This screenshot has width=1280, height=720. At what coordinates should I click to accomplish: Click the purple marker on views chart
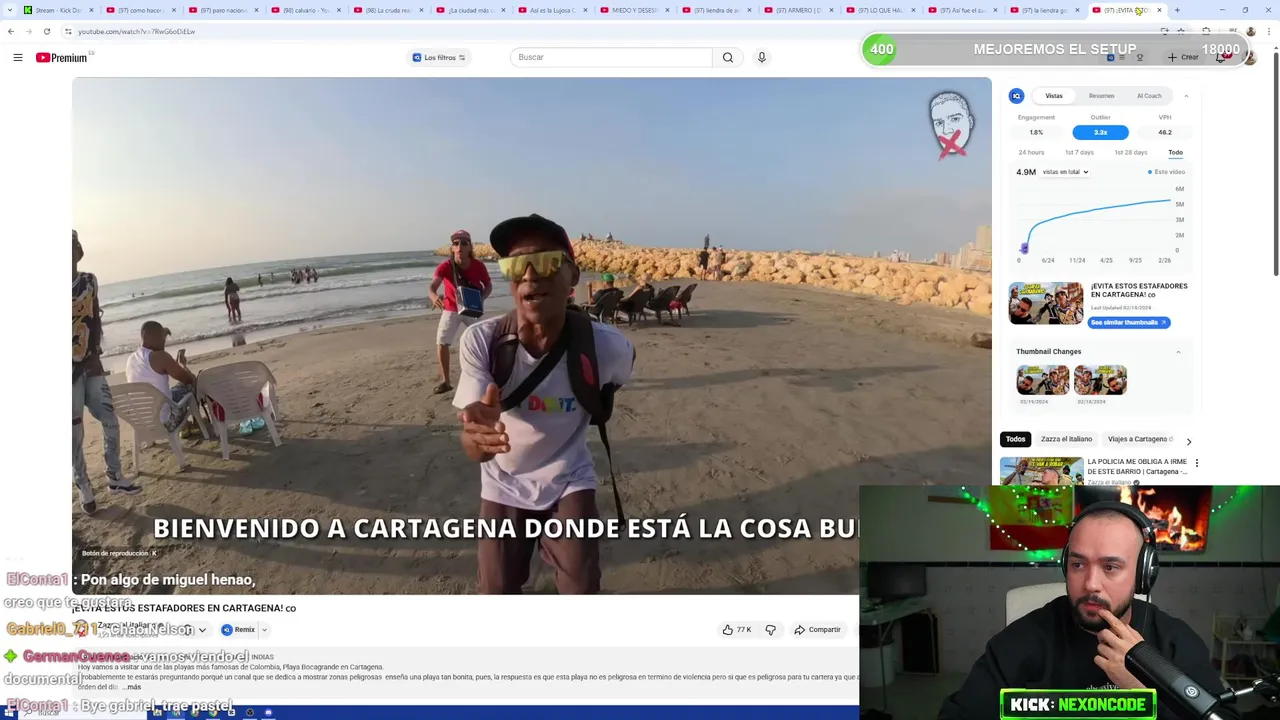coord(1024,248)
